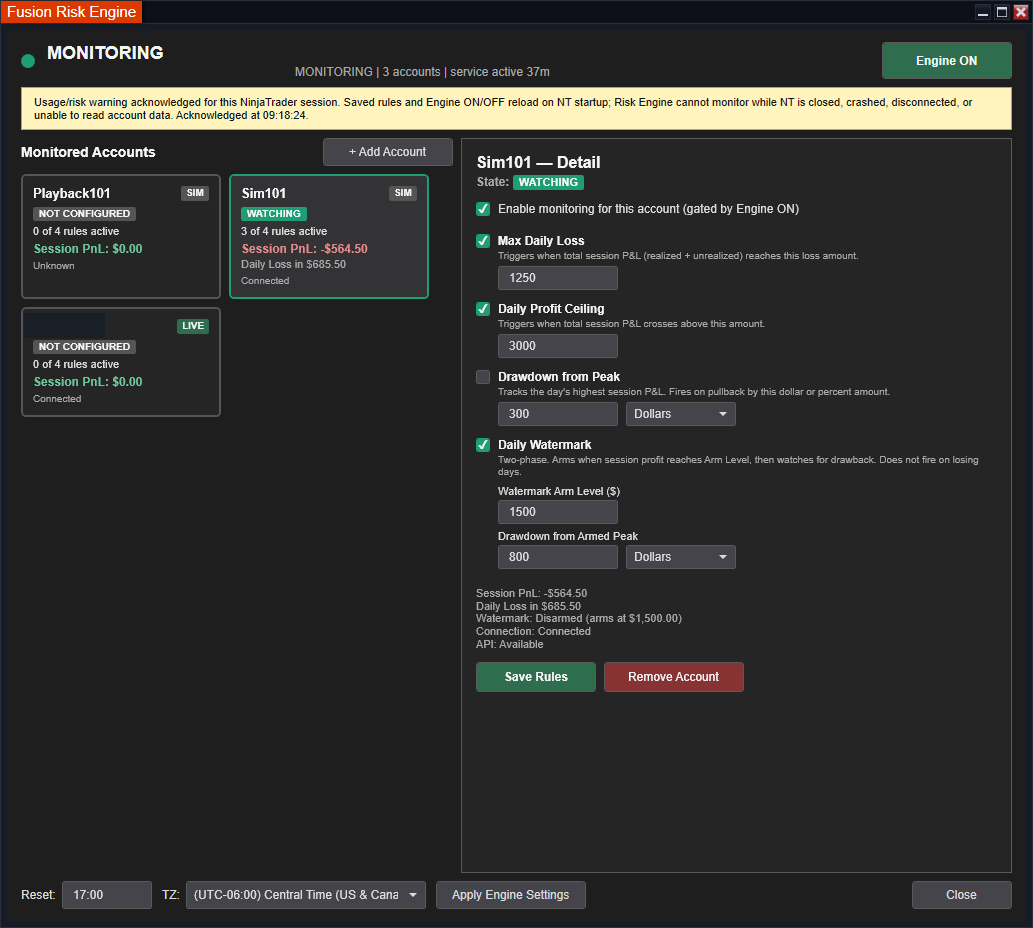Click the 'Sim101 — Detail' heading

pyautogui.click(x=538, y=163)
